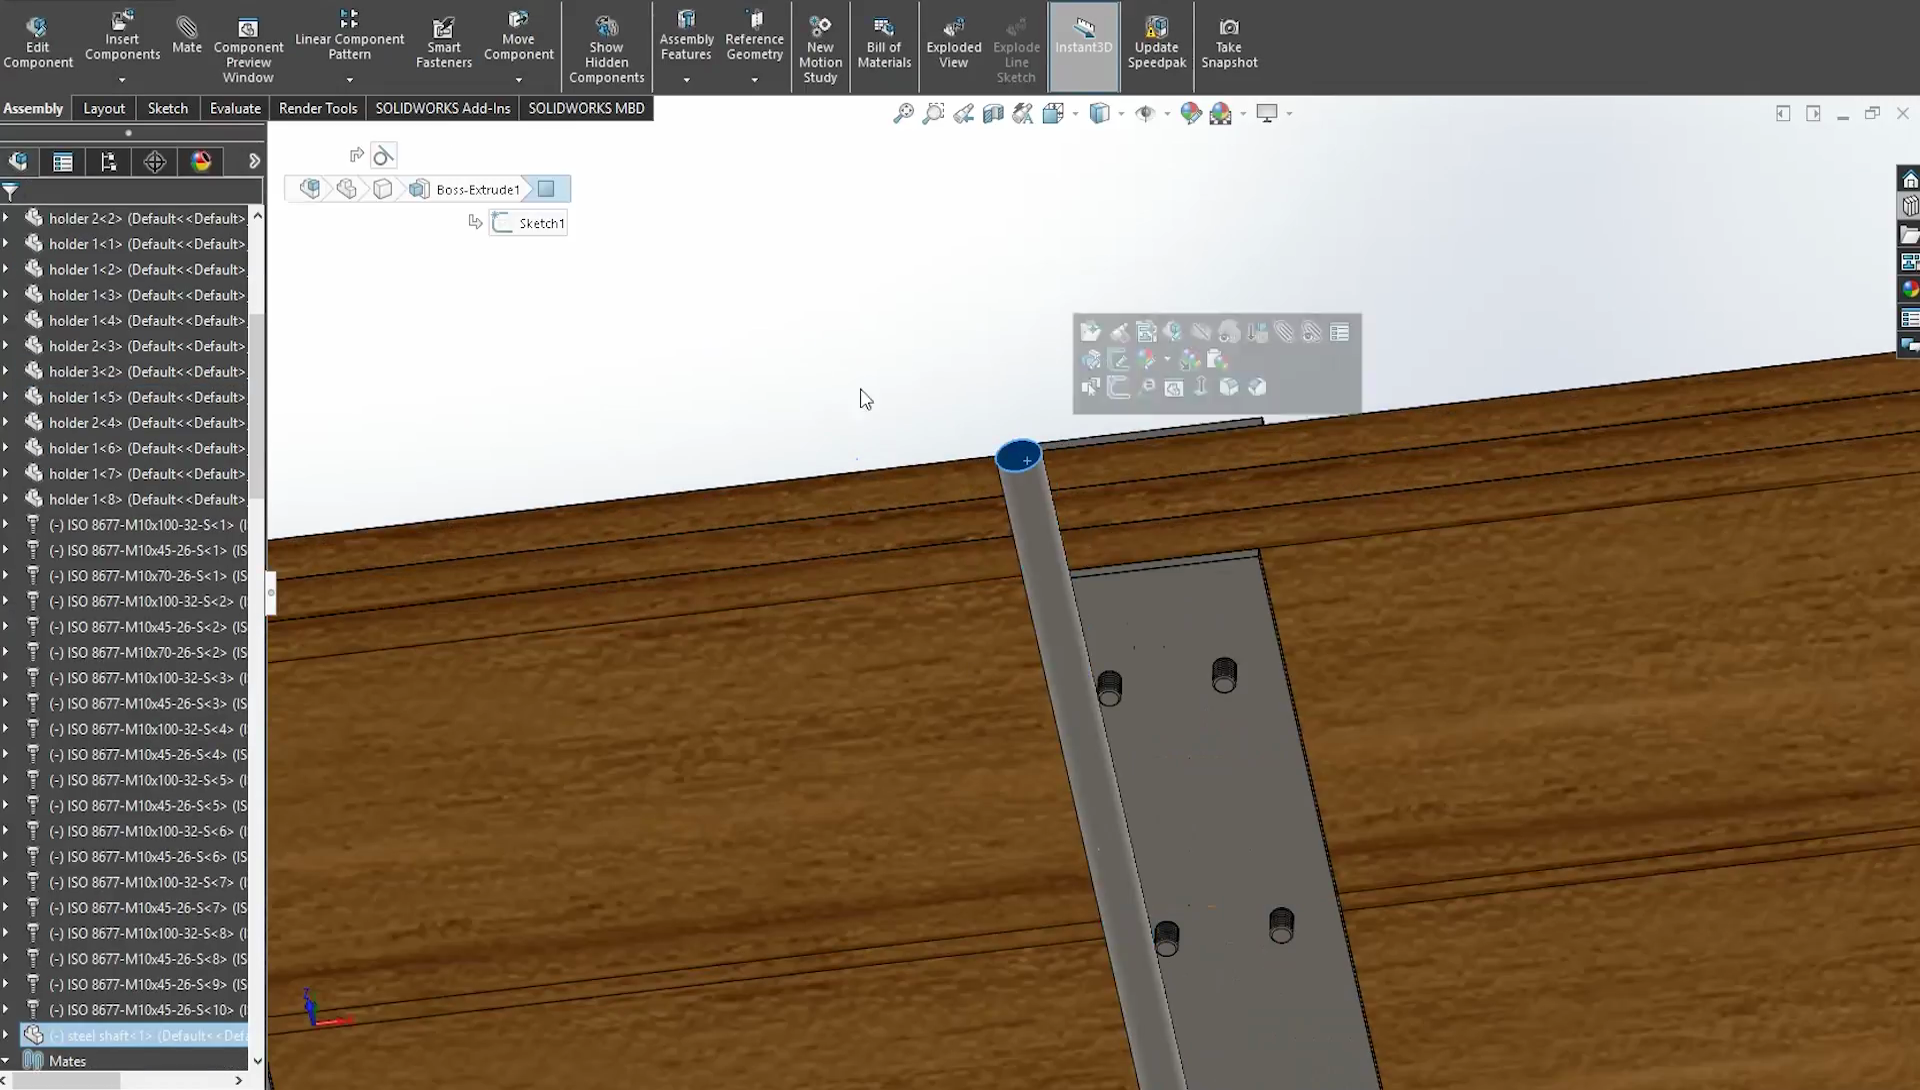Select the New Motion Study icon
The width and height of the screenshot is (1920, 1090).
pyautogui.click(x=820, y=46)
